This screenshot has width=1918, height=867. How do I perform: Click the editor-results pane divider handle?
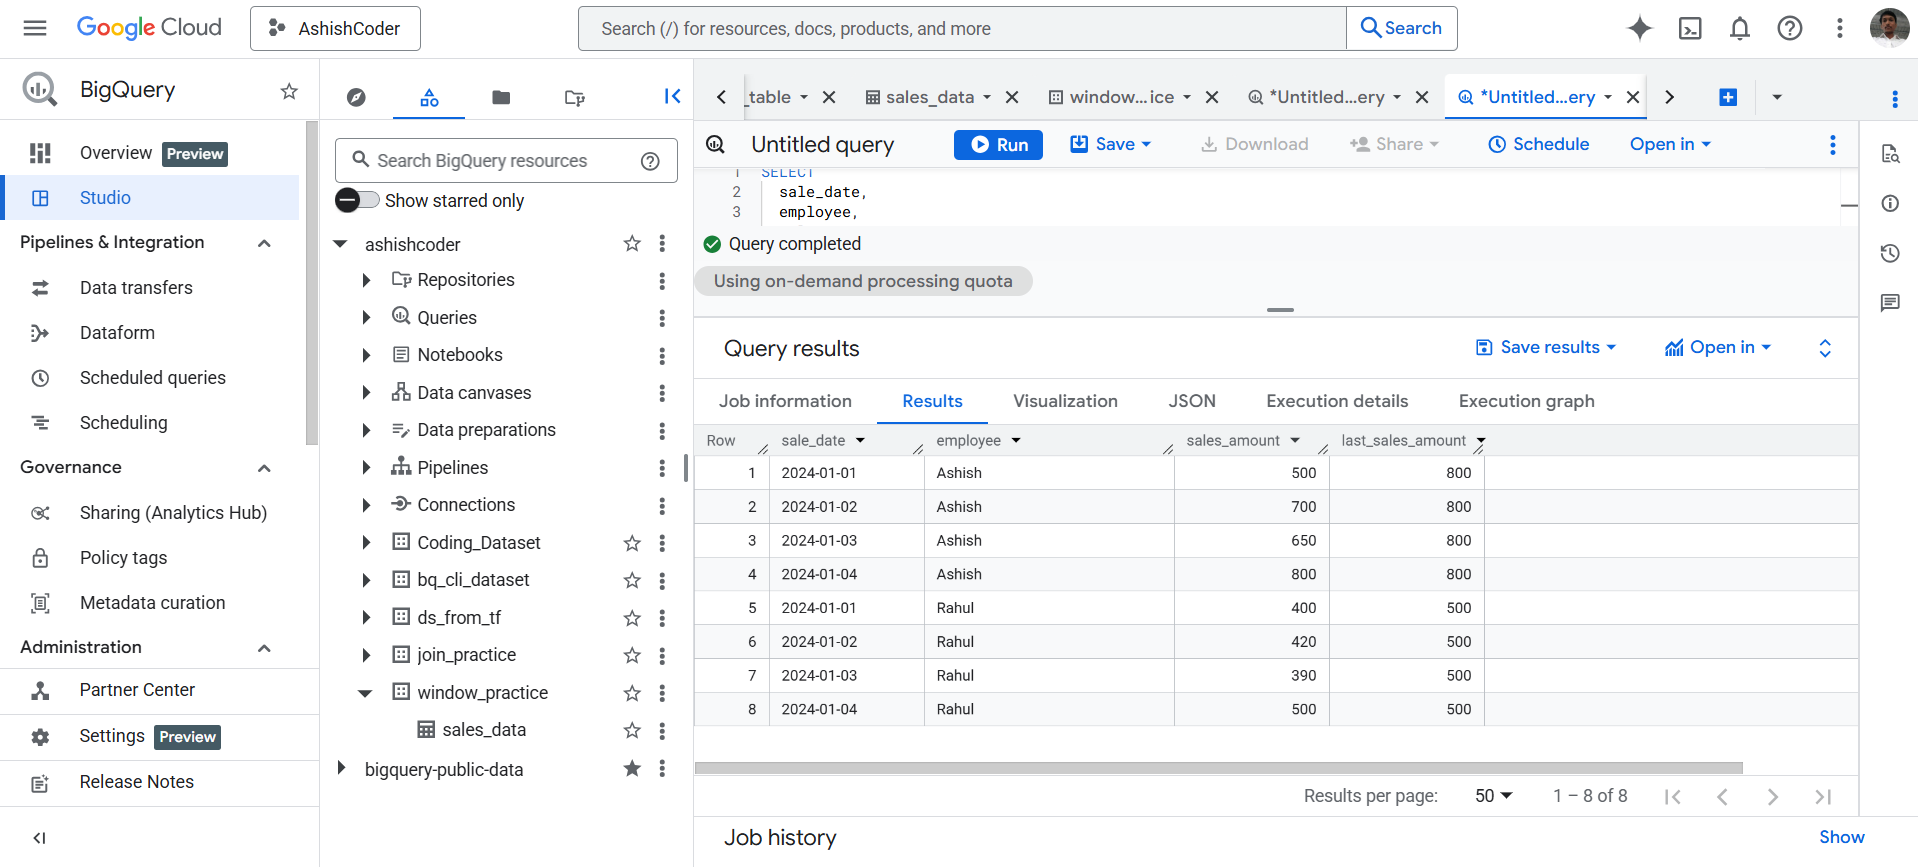[x=1280, y=310]
